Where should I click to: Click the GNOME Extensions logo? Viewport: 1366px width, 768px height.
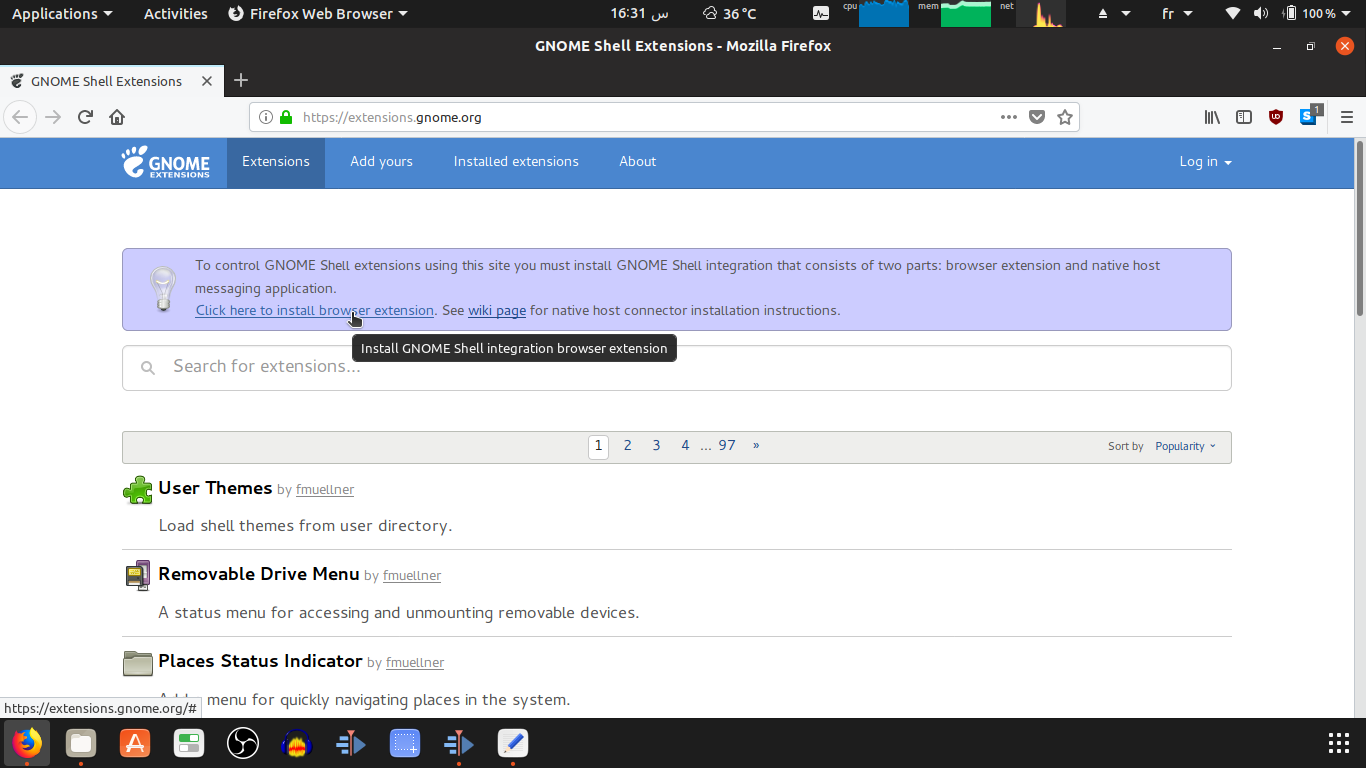[166, 162]
